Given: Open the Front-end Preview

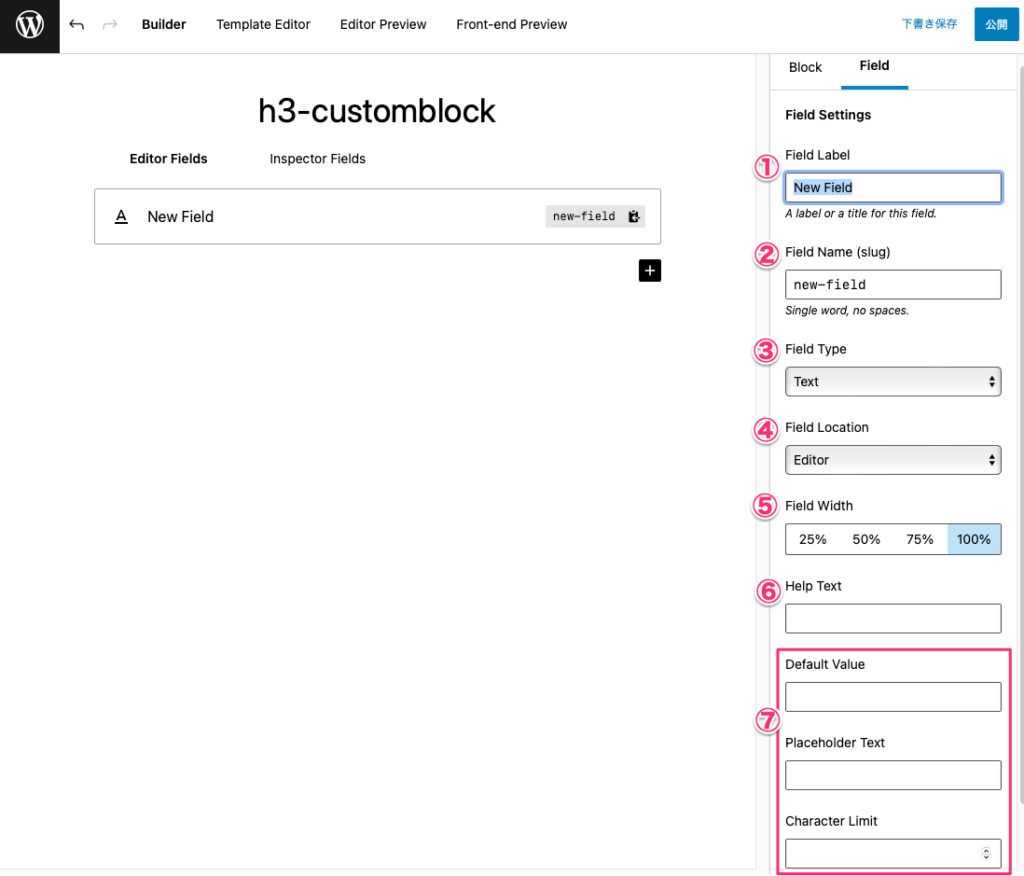Looking at the screenshot, I should (x=511, y=24).
